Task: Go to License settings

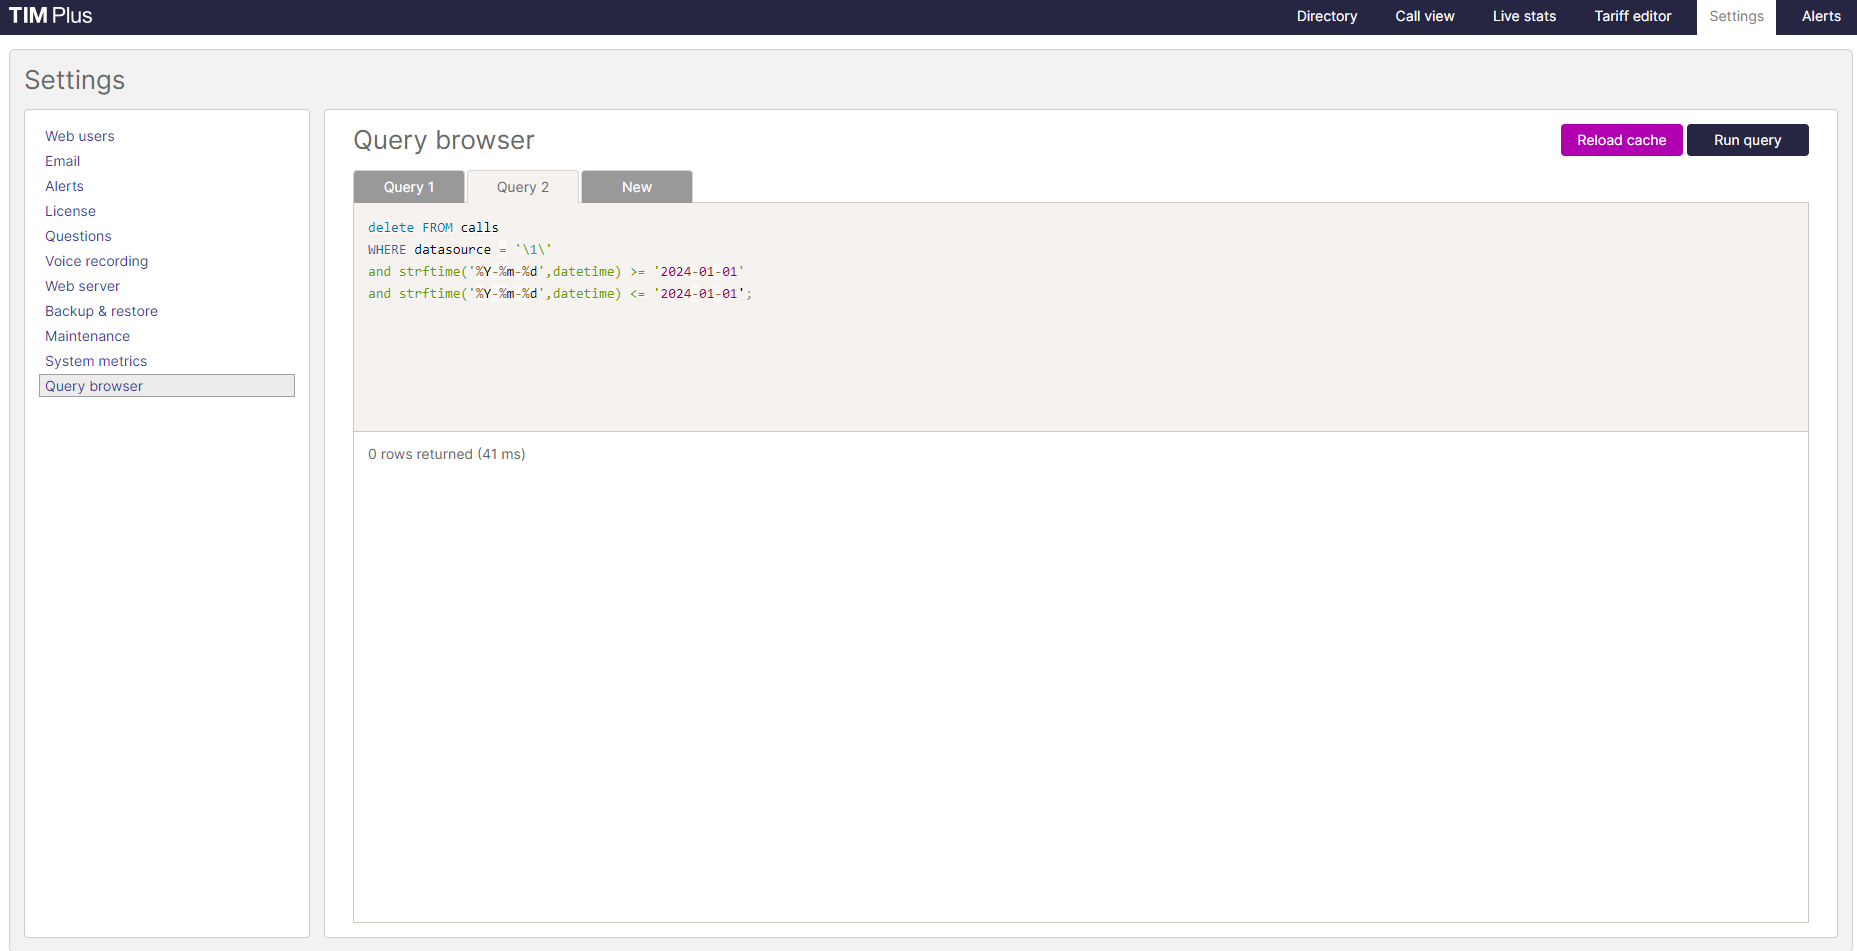Action: pyautogui.click(x=70, y=211)
